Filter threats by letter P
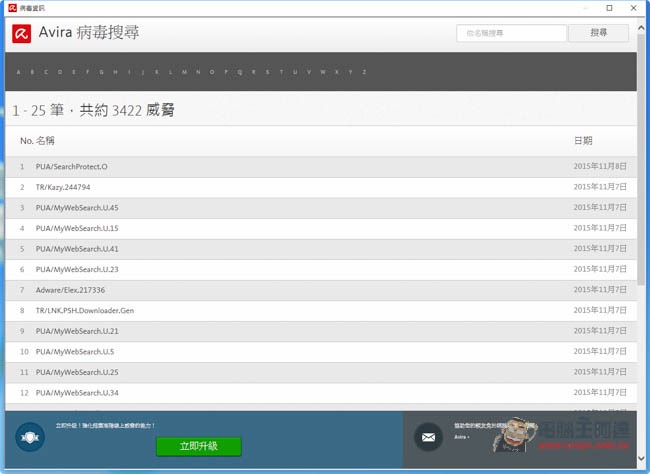650x474 pixels. pos(226,72)
